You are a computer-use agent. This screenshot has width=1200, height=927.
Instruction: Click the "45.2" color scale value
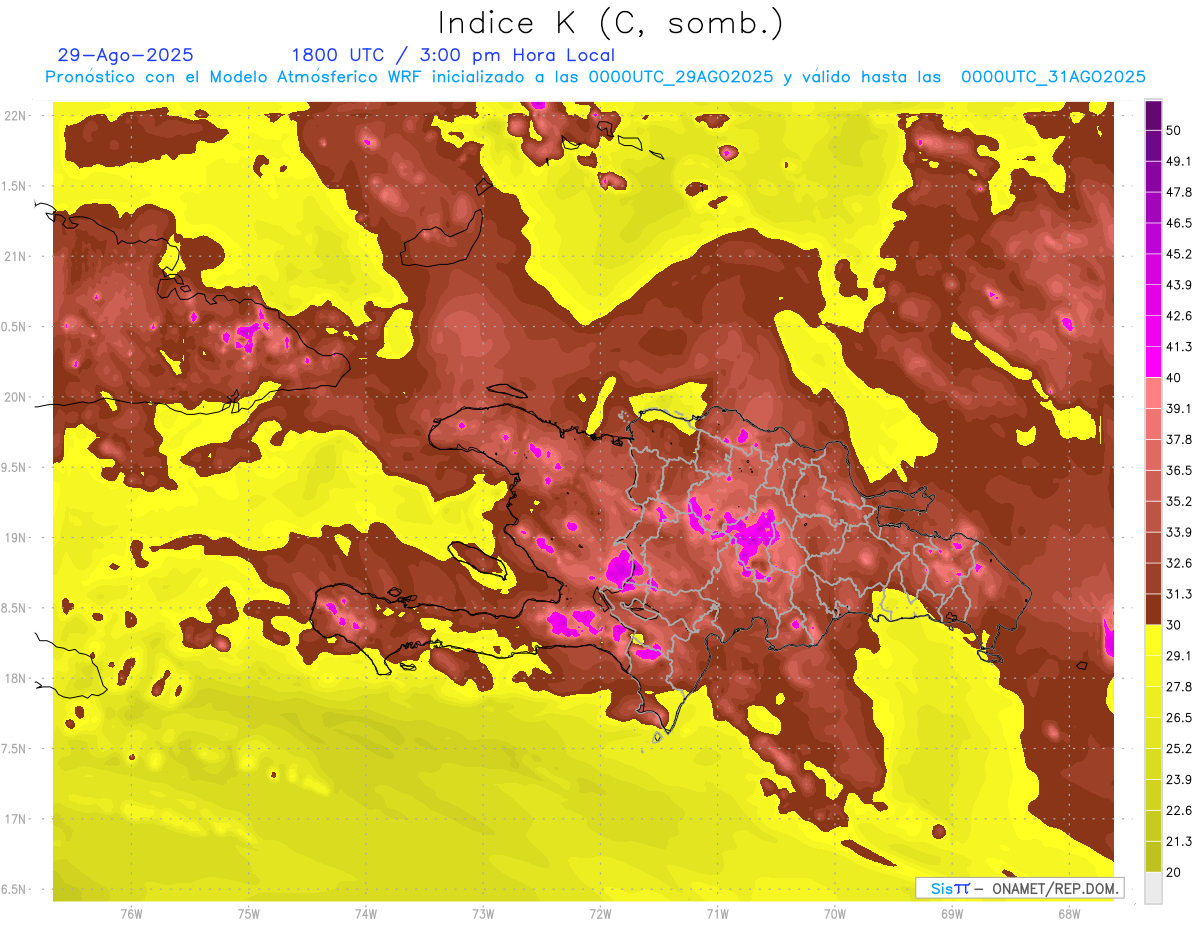click(1178, 254)
